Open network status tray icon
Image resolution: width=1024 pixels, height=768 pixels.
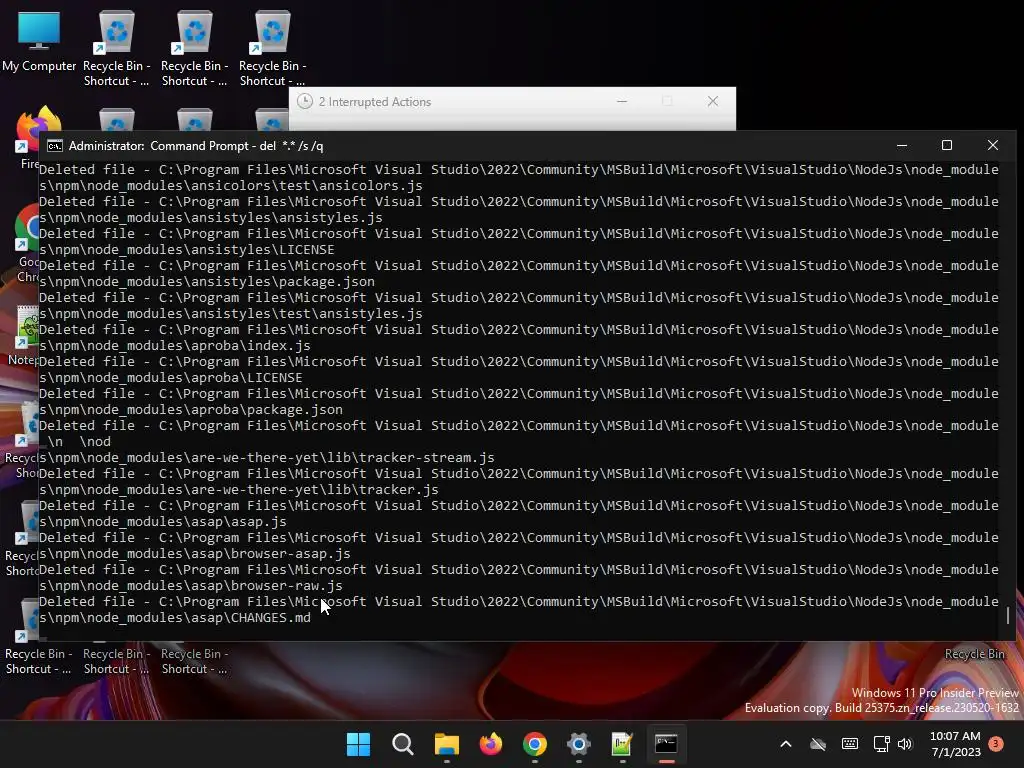[881, 744]
